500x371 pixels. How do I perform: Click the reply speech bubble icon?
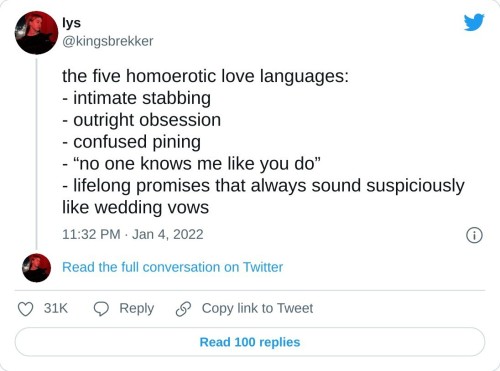point(101,309)
